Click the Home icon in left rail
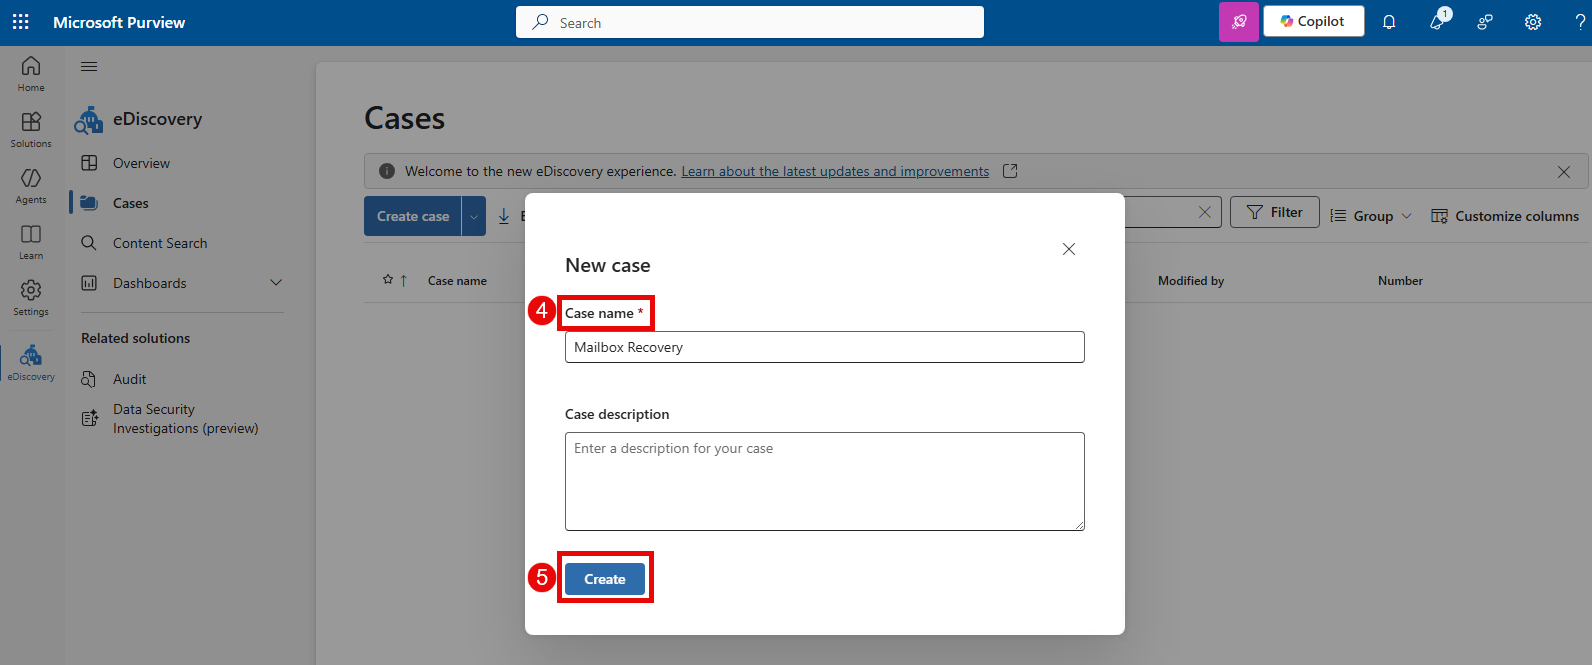This screenshot has height=665, width=1592. (31, 72)
